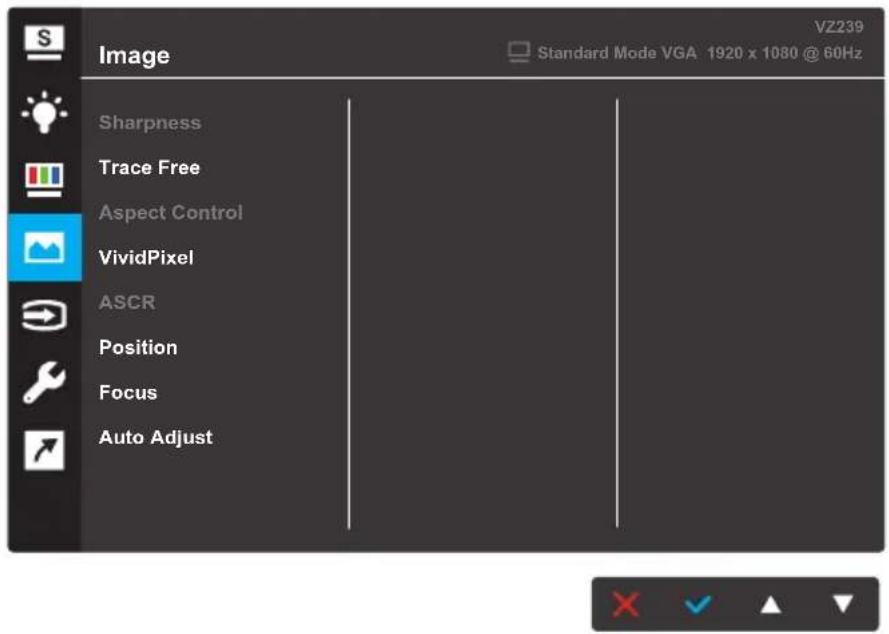Move selection down with down arrow
Image resolution: width=889 pixels, height=634 pixels.
click(x=843, y=604)
